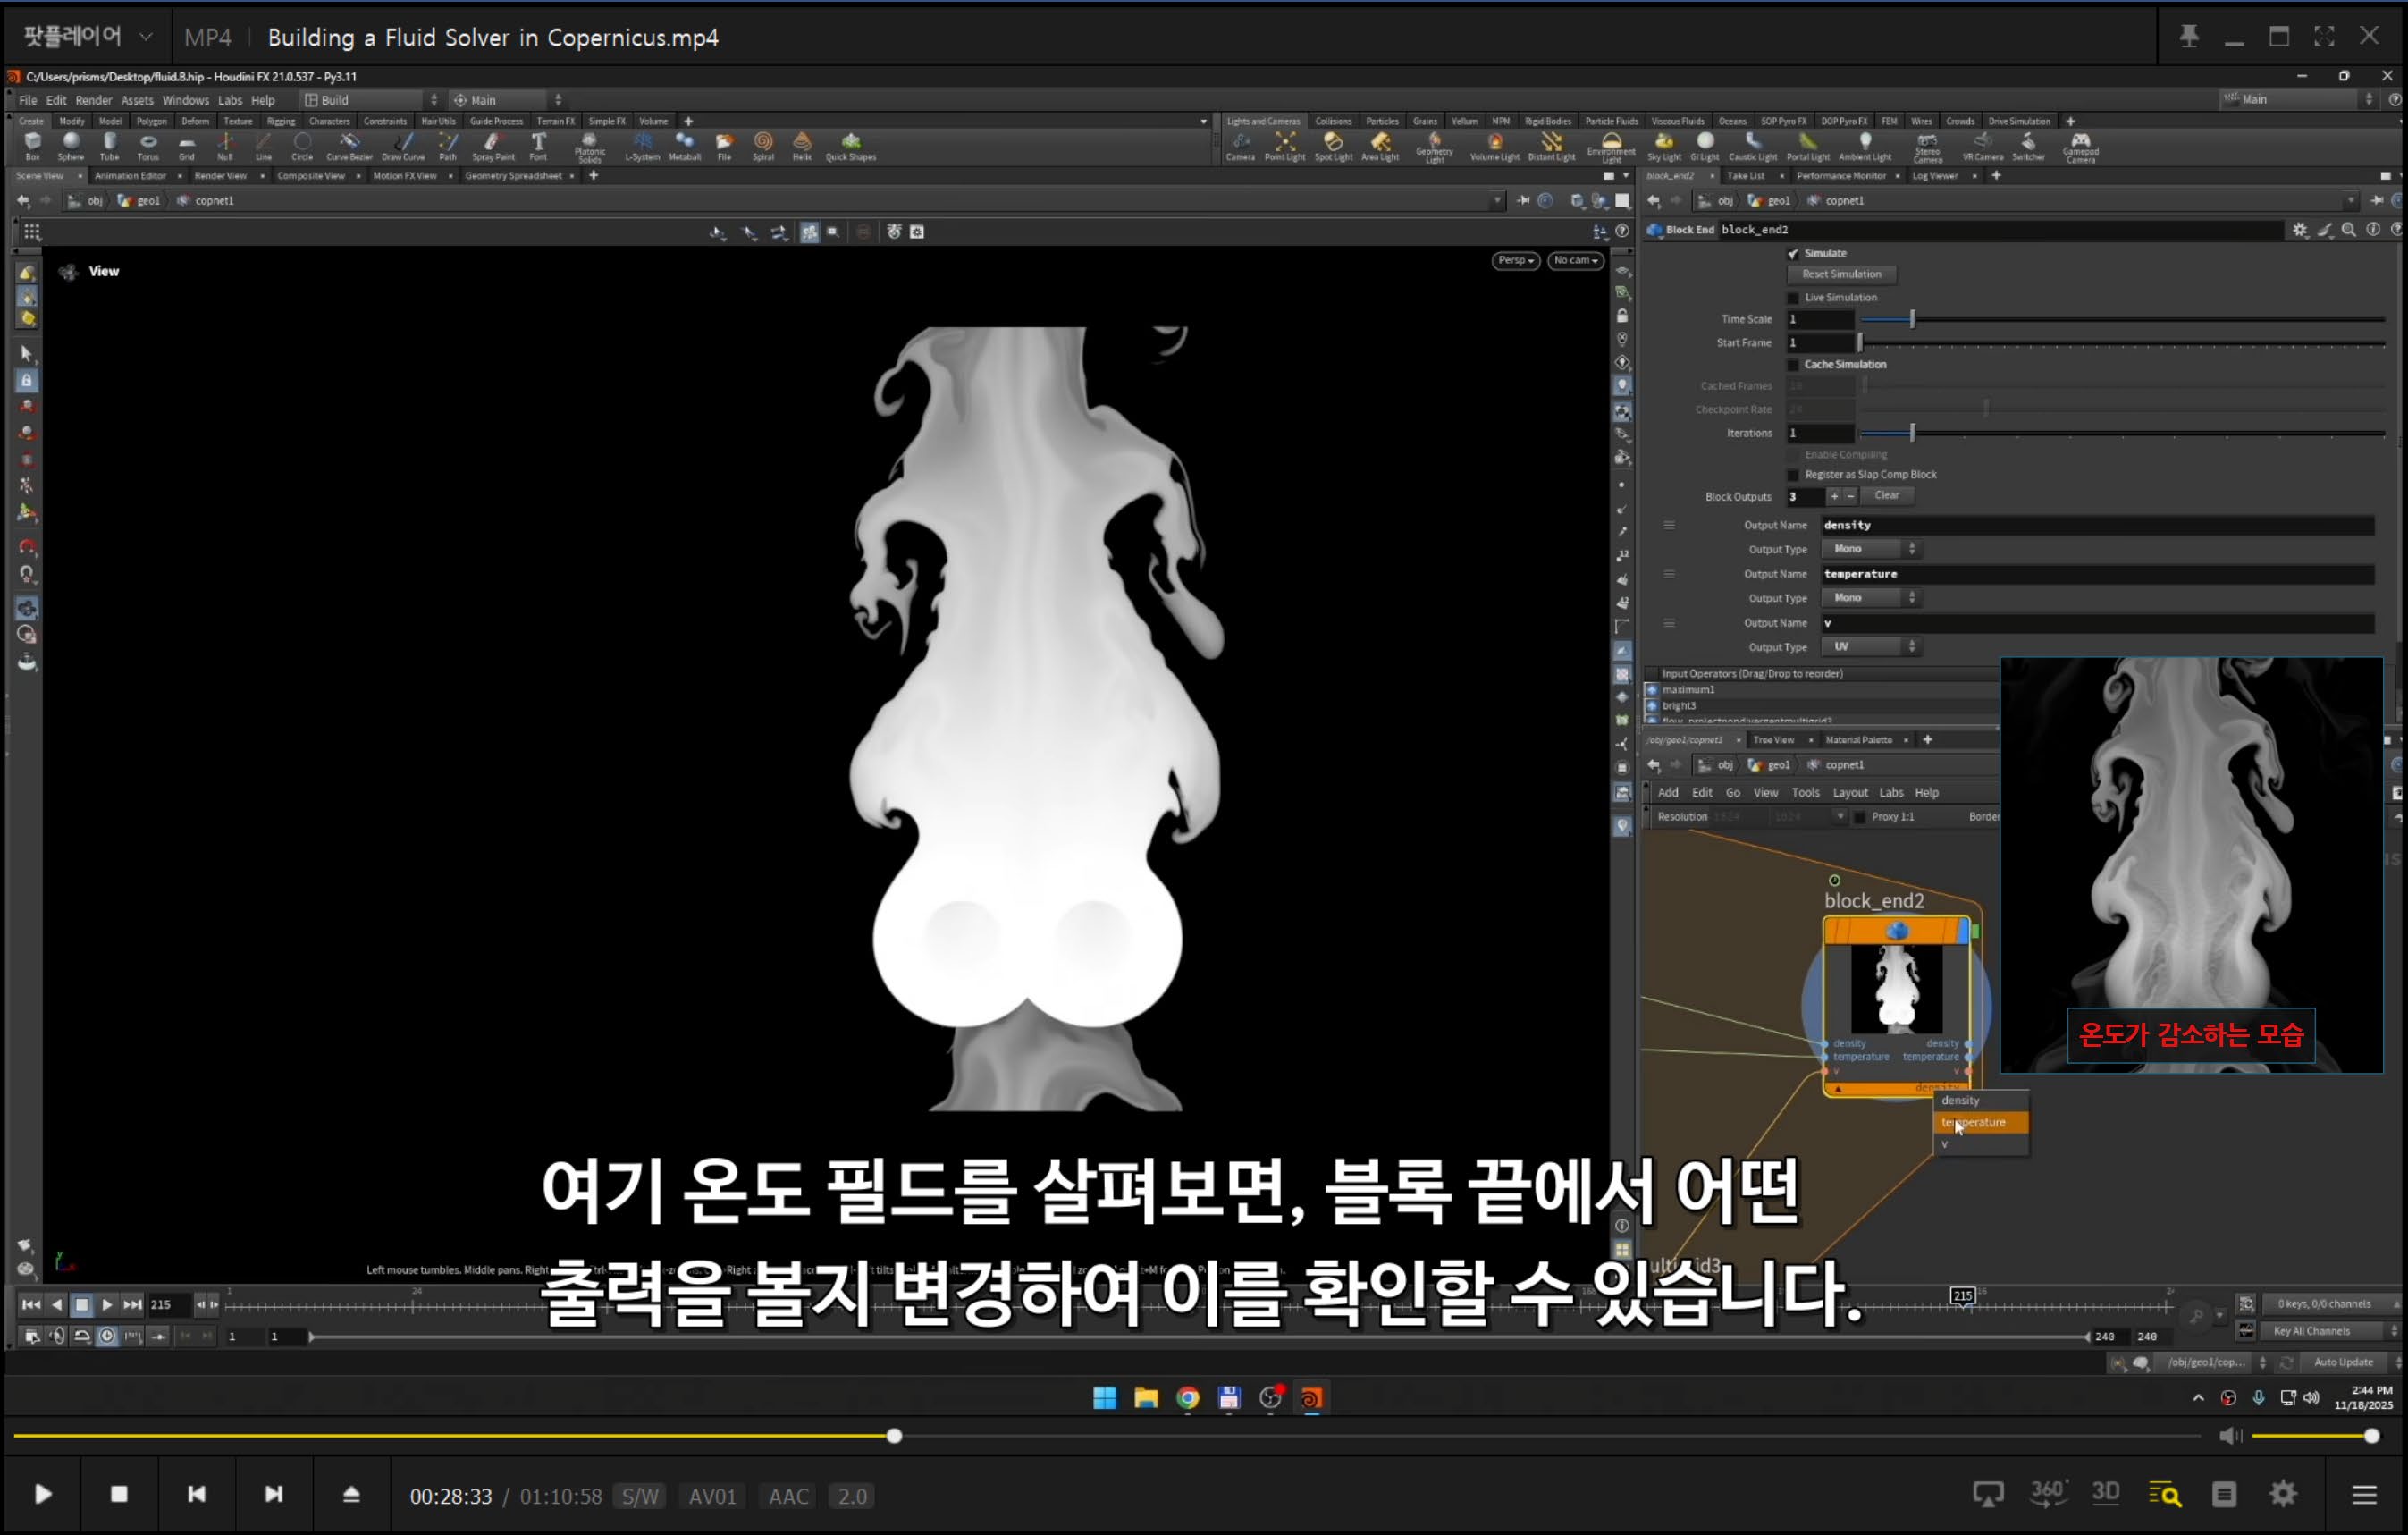Open temperature Output Type Mono dropdown
The width and height of the screenshot is (2408, 1535).
pyautogui.click(x=1870, y=598)
